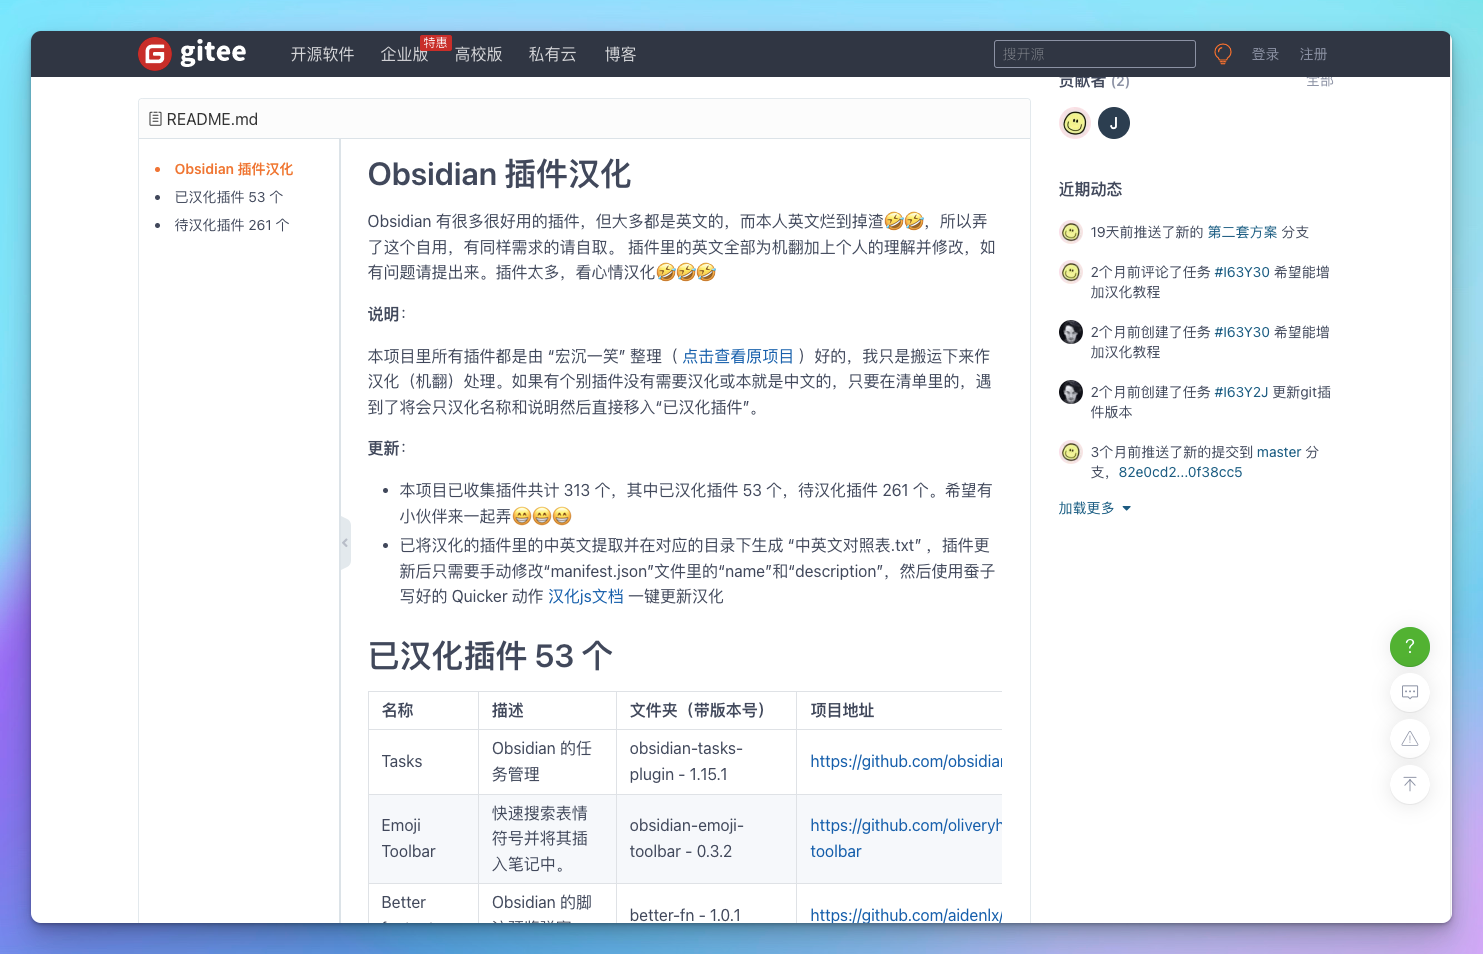Click the smiley-face contributor avatar
Image resolution: width=1483 pixels, height=954 pixels.
point(1073,123)
